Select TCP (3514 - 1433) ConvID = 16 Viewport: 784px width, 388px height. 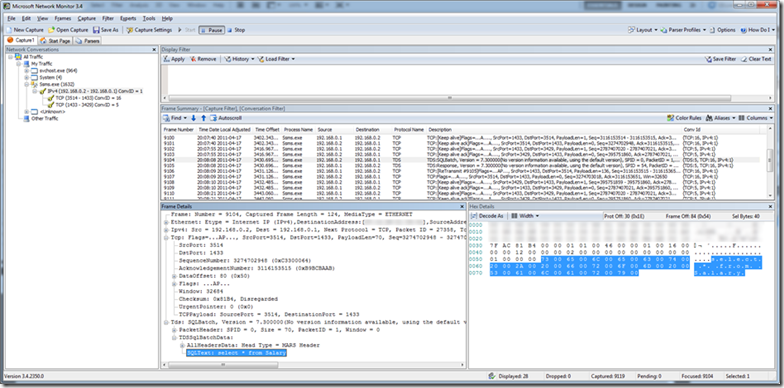click(x=88, y=98)
